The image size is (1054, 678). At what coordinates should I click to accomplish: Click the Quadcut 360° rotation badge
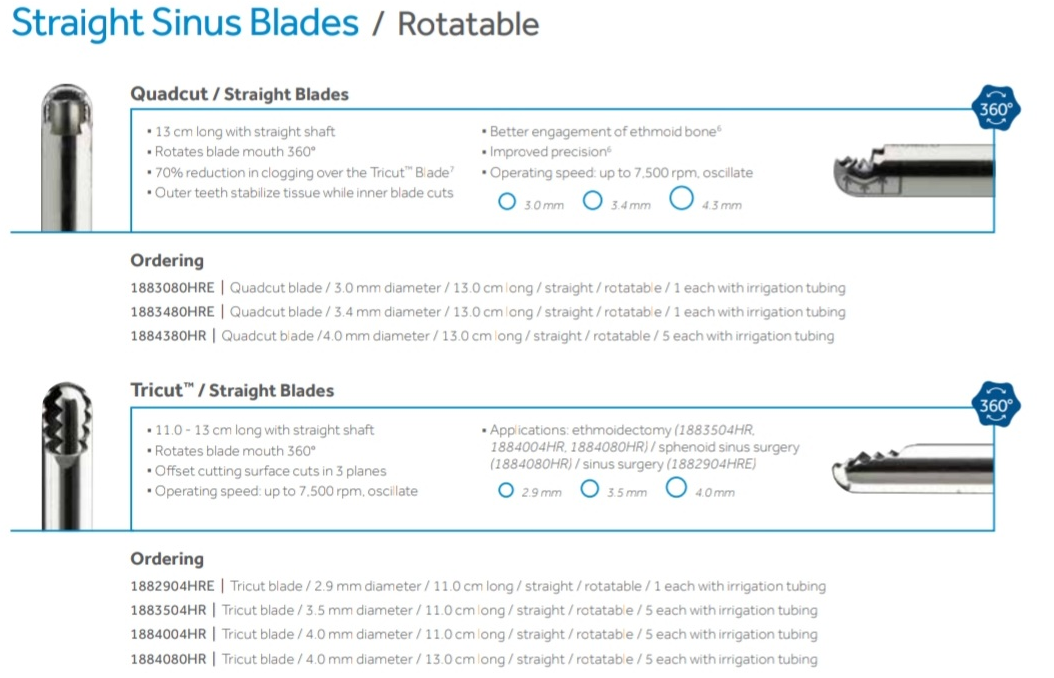point(996,108)
